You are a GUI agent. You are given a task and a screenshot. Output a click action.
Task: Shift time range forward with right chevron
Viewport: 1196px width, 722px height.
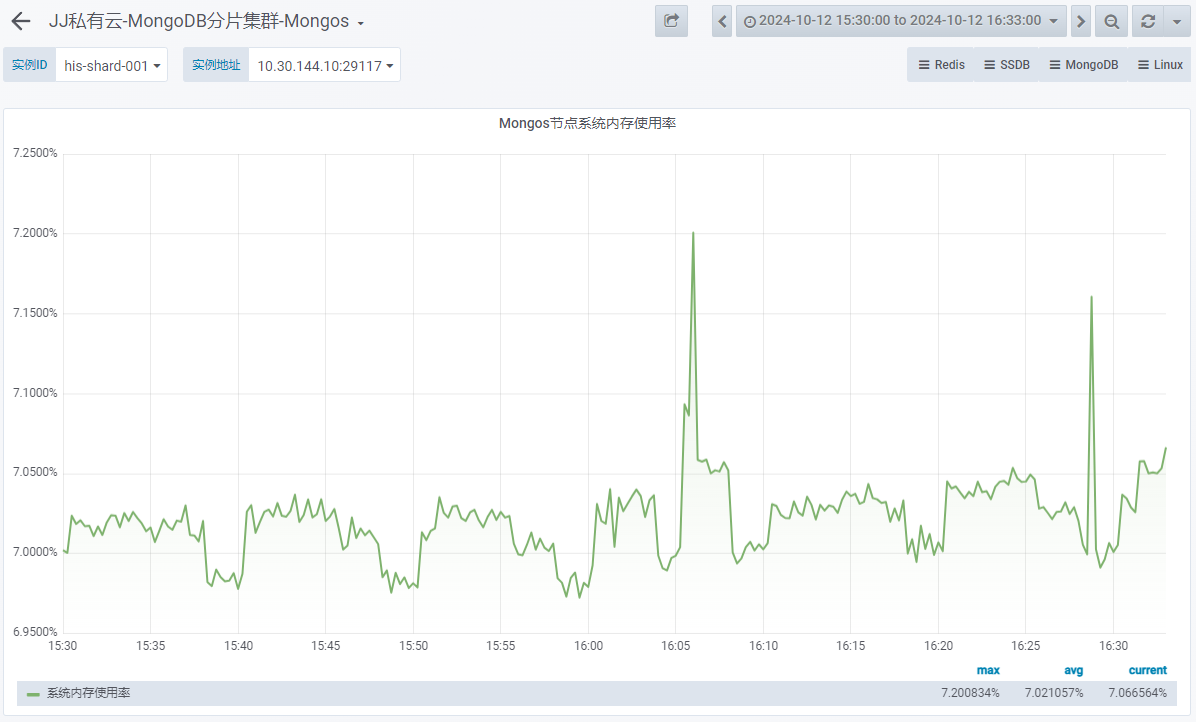point(1081,21)
